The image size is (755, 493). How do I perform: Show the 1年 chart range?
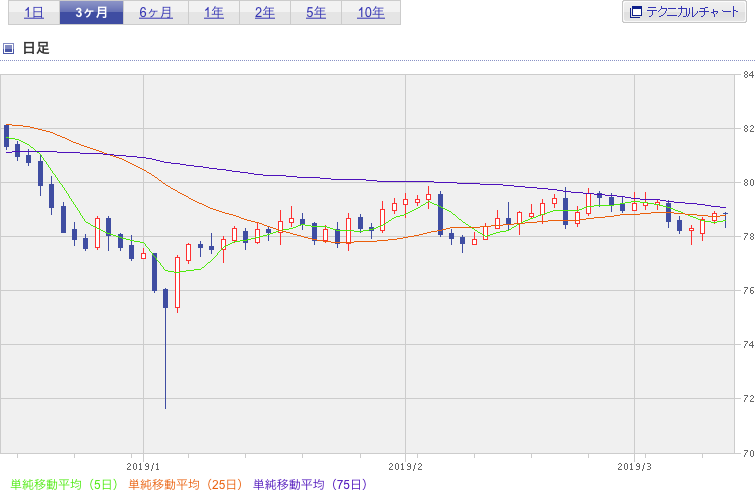point(214,13)
